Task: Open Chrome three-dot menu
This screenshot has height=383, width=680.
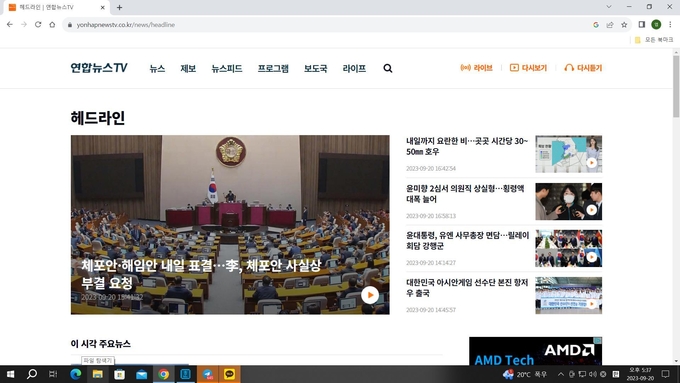Action: 670,25
